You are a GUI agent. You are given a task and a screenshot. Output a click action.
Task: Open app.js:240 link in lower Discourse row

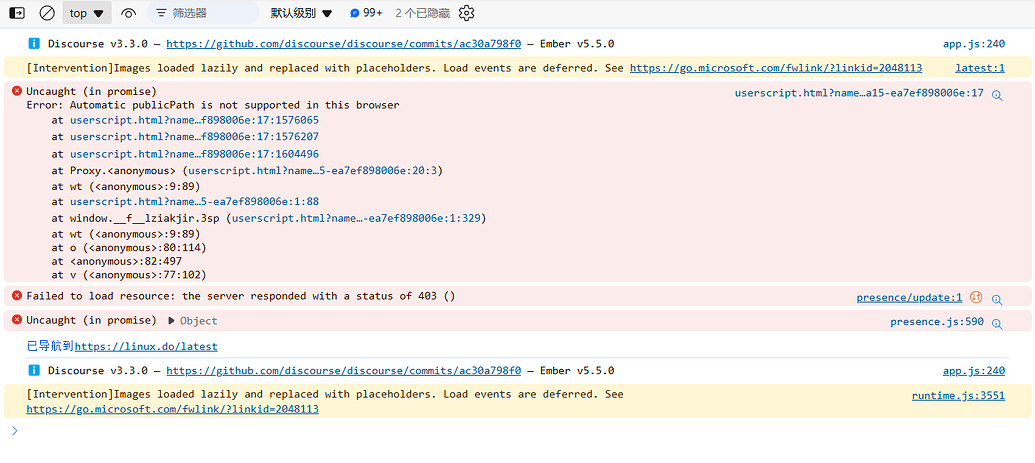974,371
